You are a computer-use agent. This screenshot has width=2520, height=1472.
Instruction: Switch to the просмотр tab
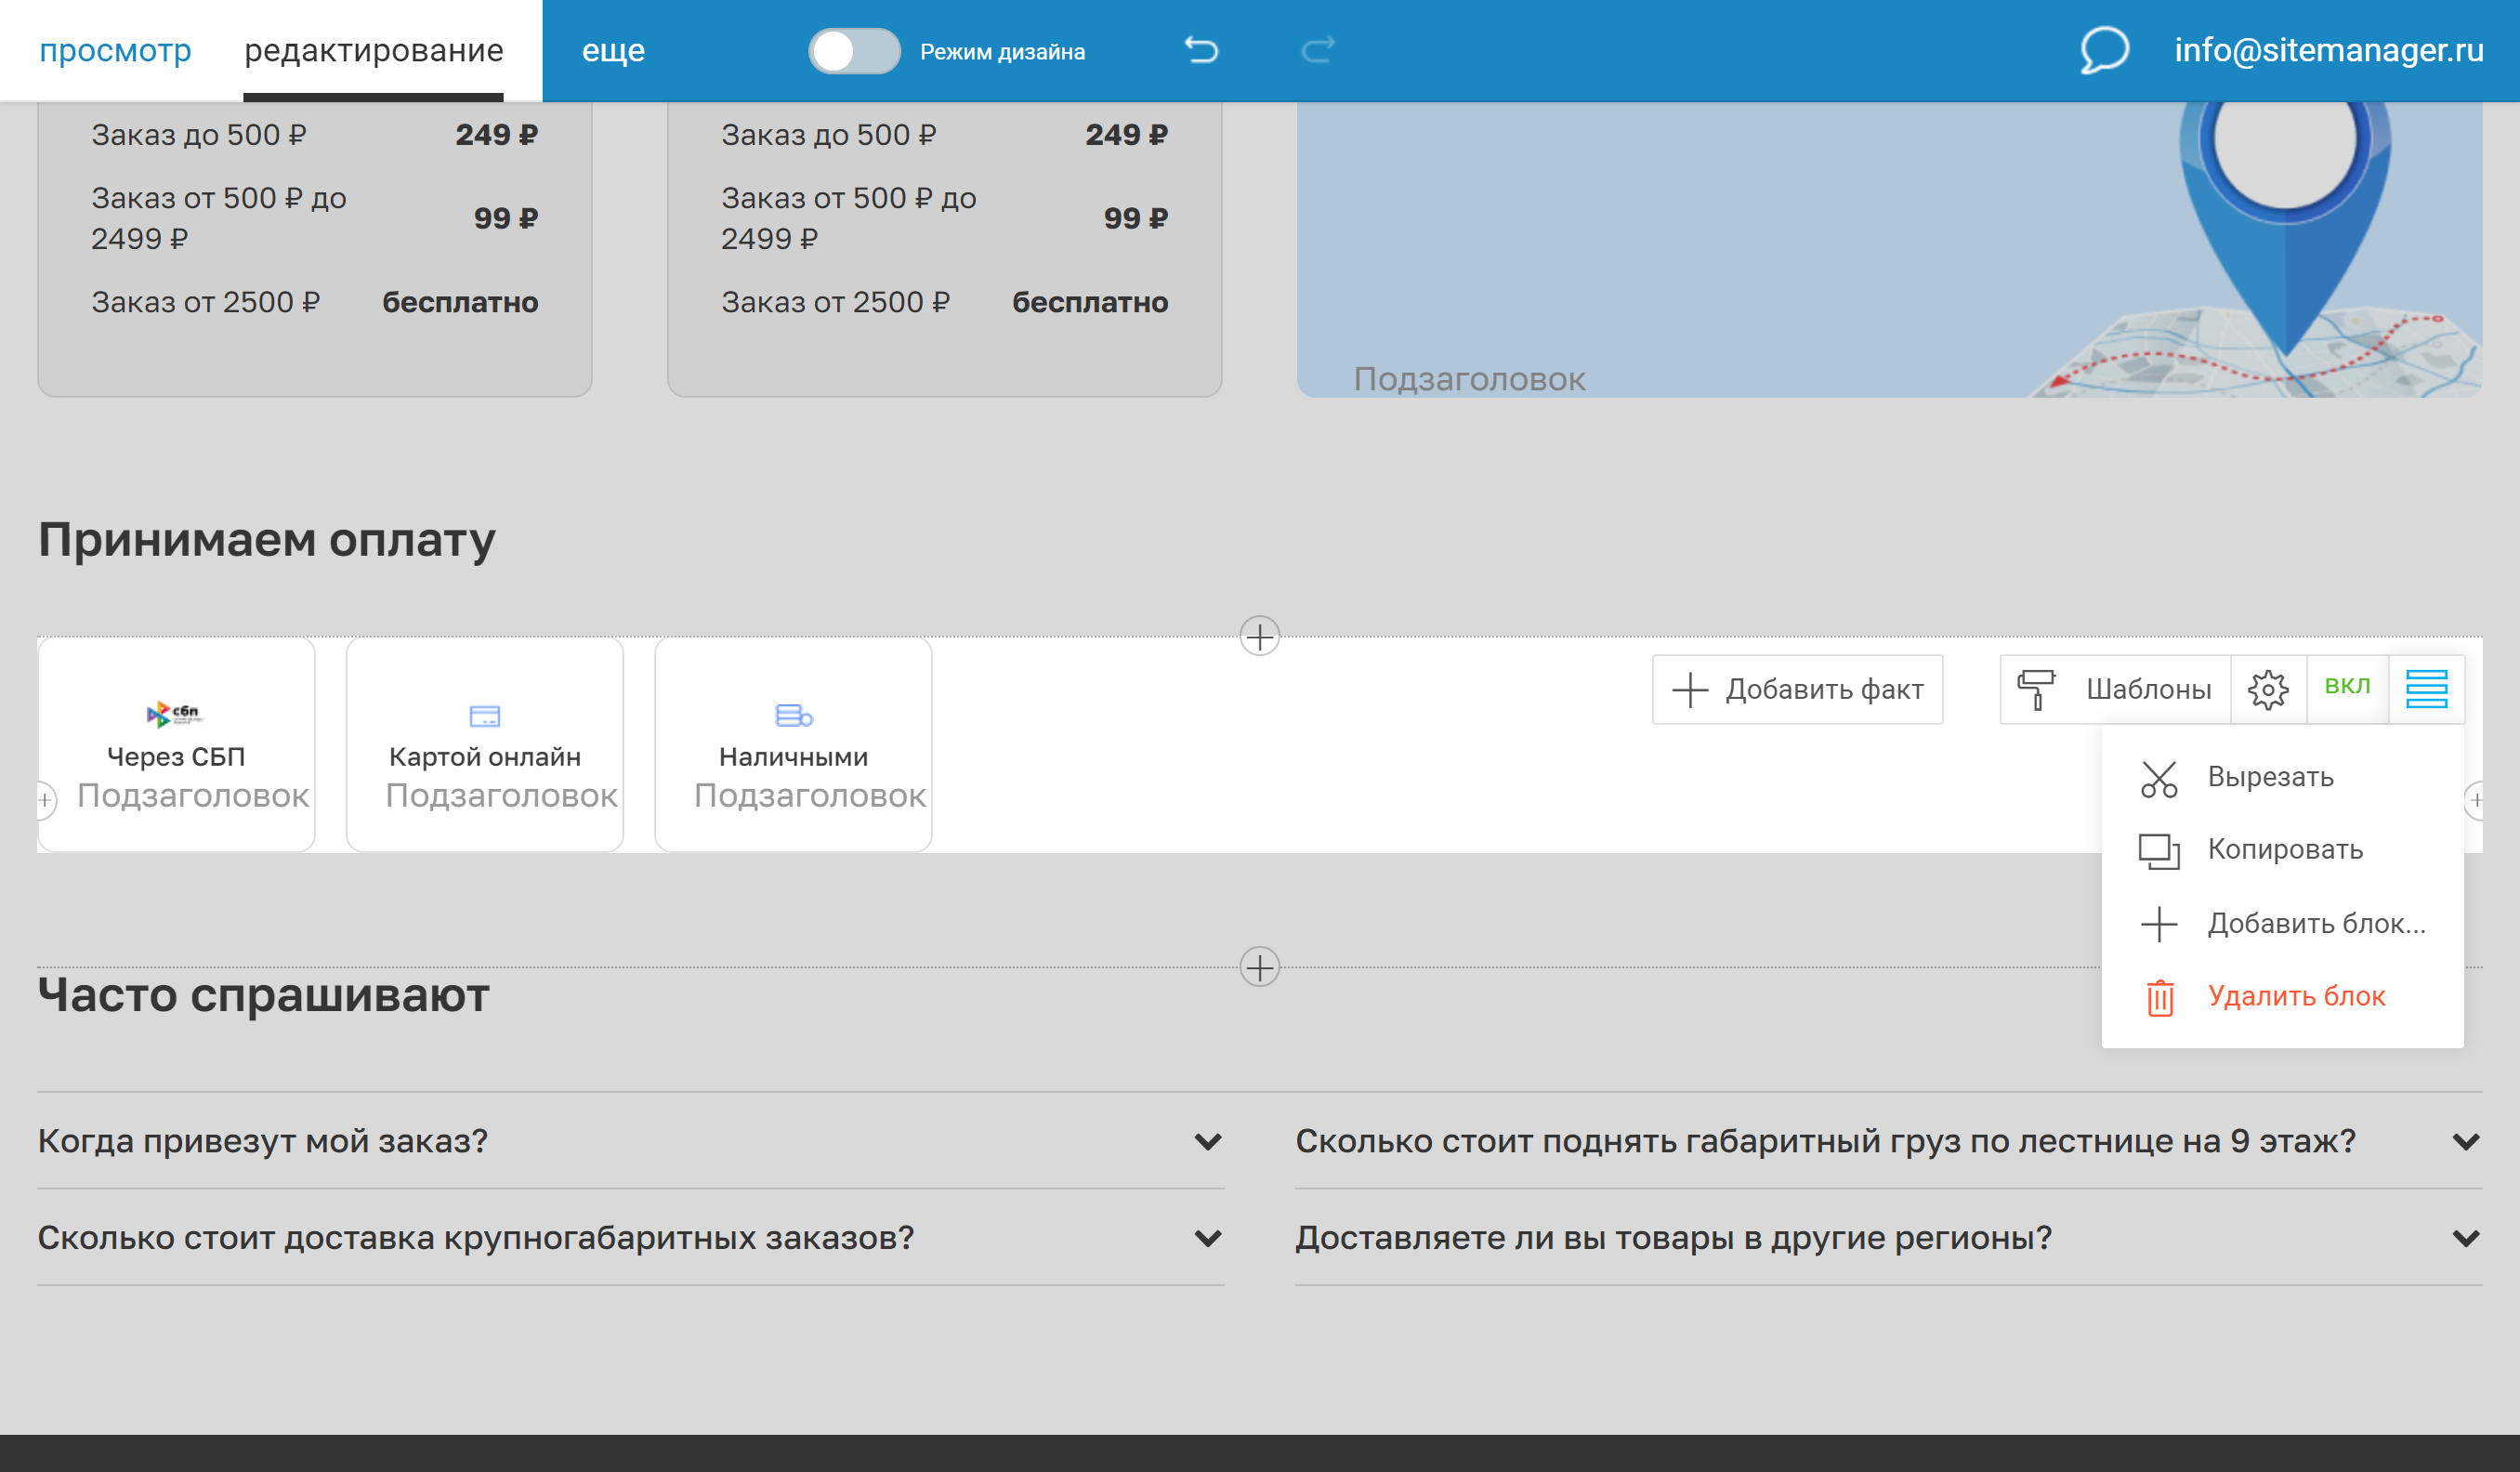tap(115, 50)
